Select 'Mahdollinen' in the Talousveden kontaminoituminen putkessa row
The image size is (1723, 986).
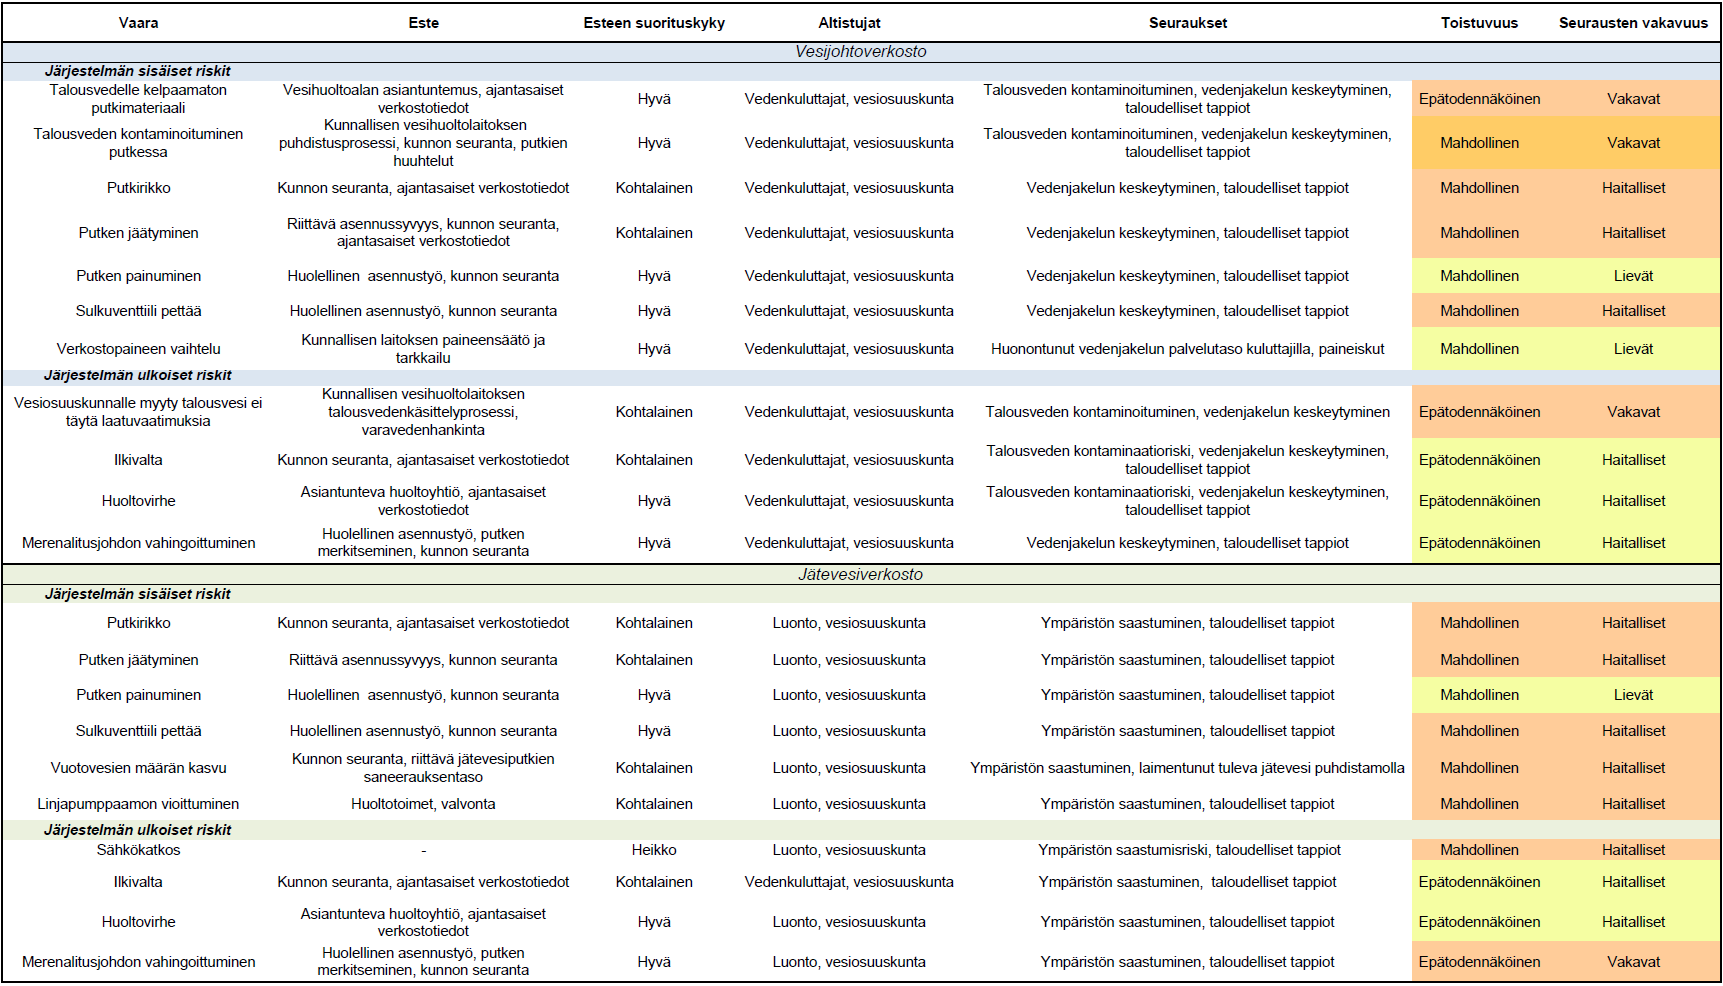point(1479,143)
